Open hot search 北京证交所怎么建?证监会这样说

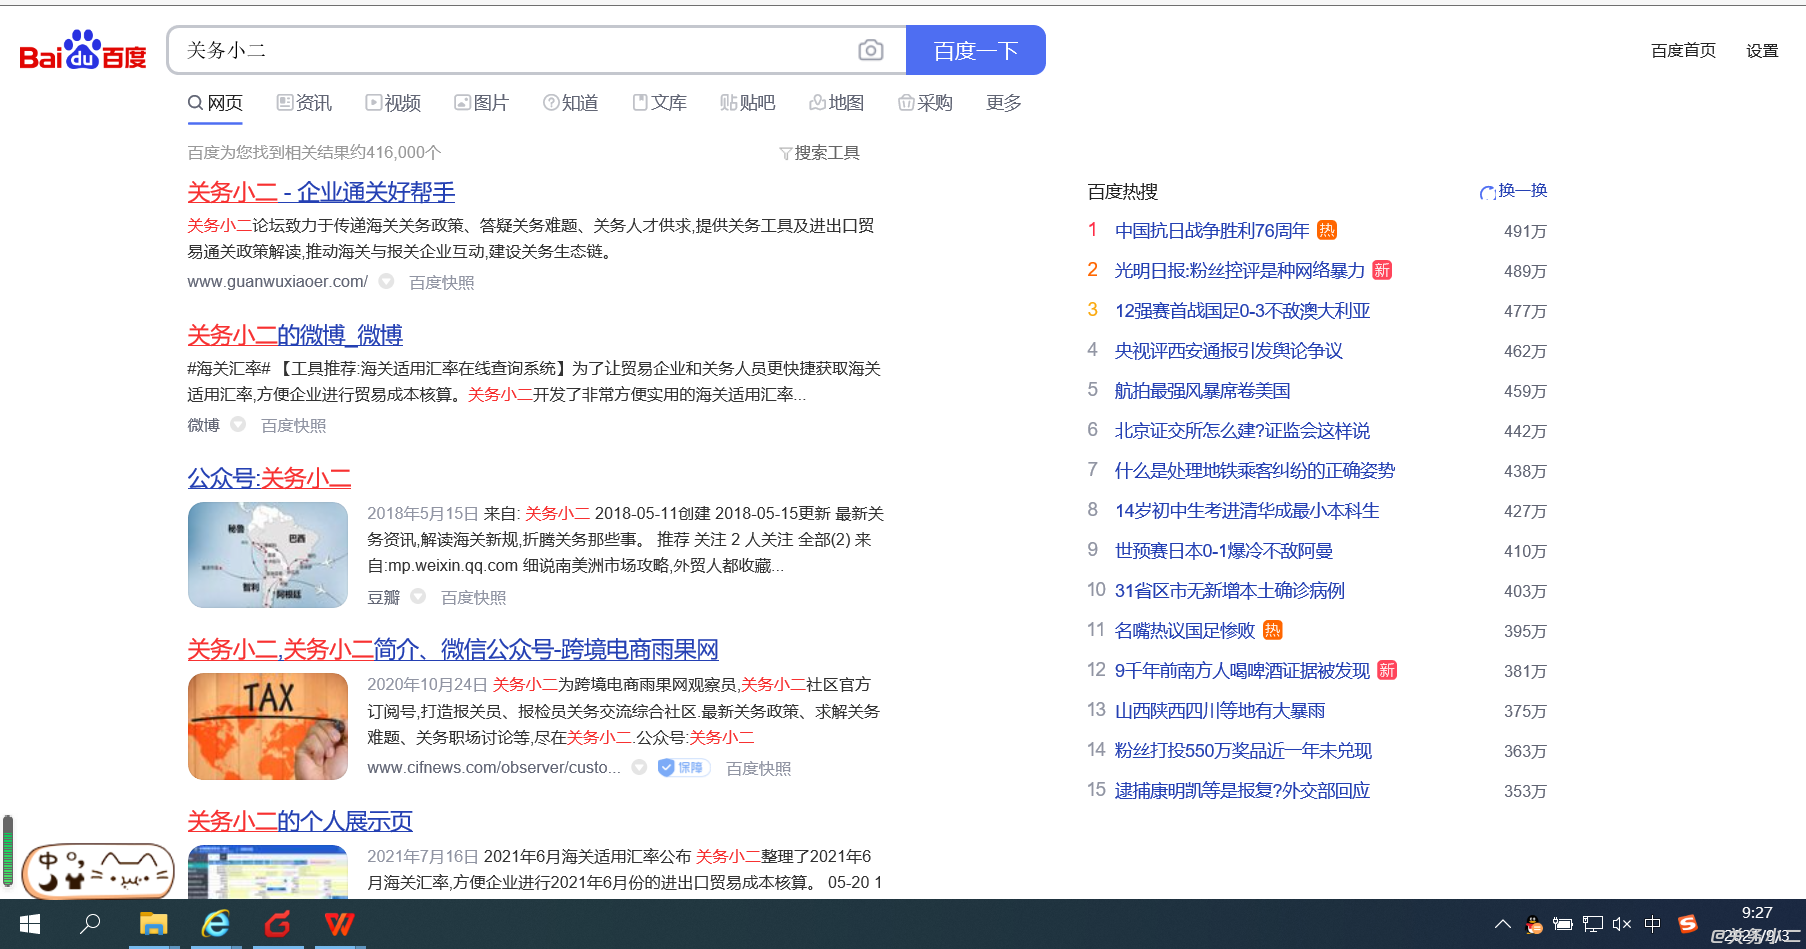tap(1243, 431)
